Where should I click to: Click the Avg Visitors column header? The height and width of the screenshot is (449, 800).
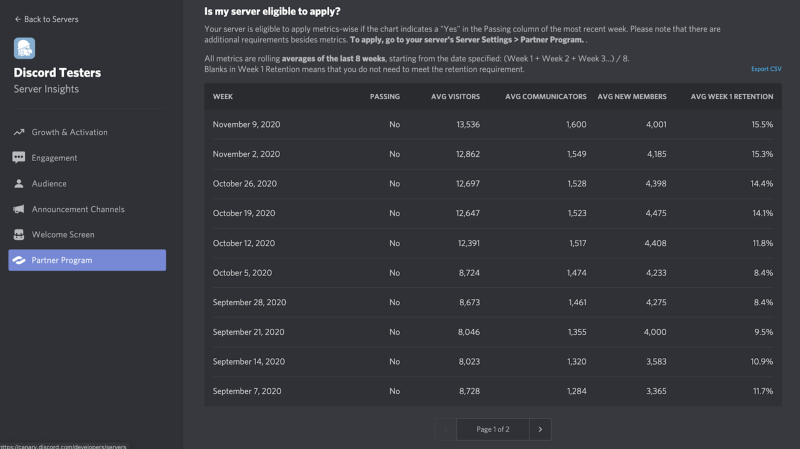(x=455, y=96)
